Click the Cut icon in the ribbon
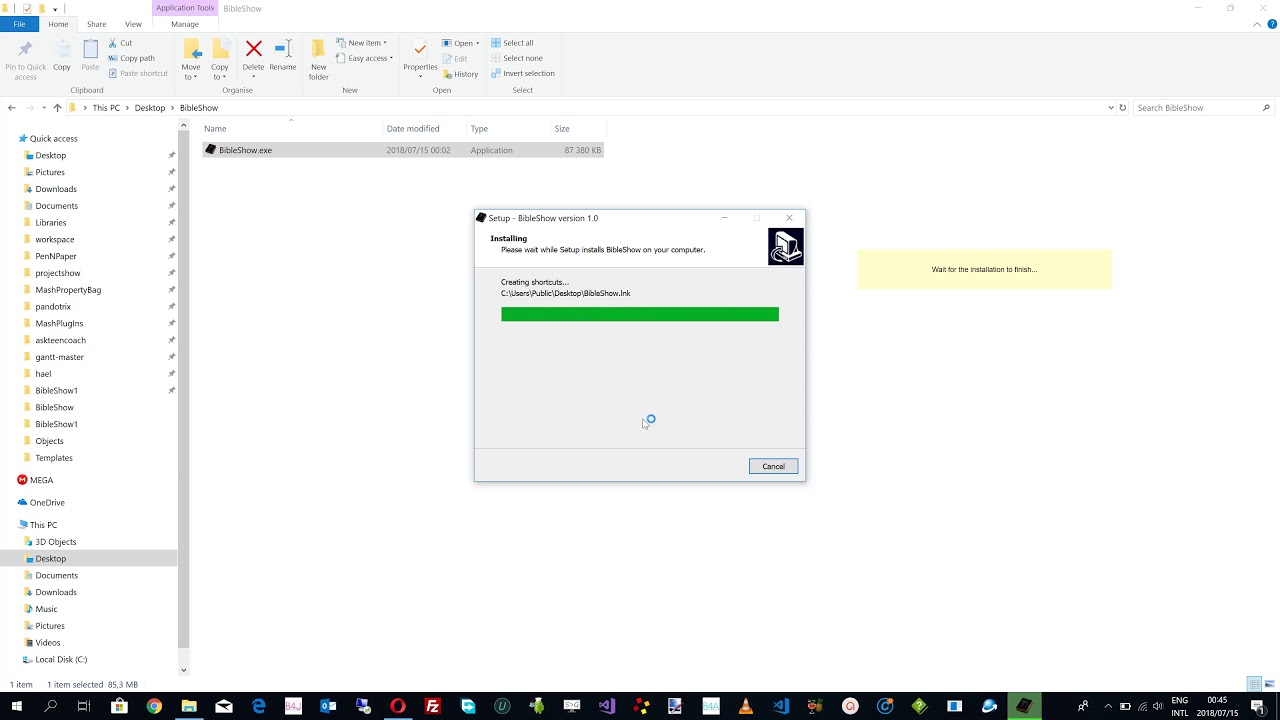Image resolution: width=1280 pixels, height=720 pixels. [x=113, y=43]
